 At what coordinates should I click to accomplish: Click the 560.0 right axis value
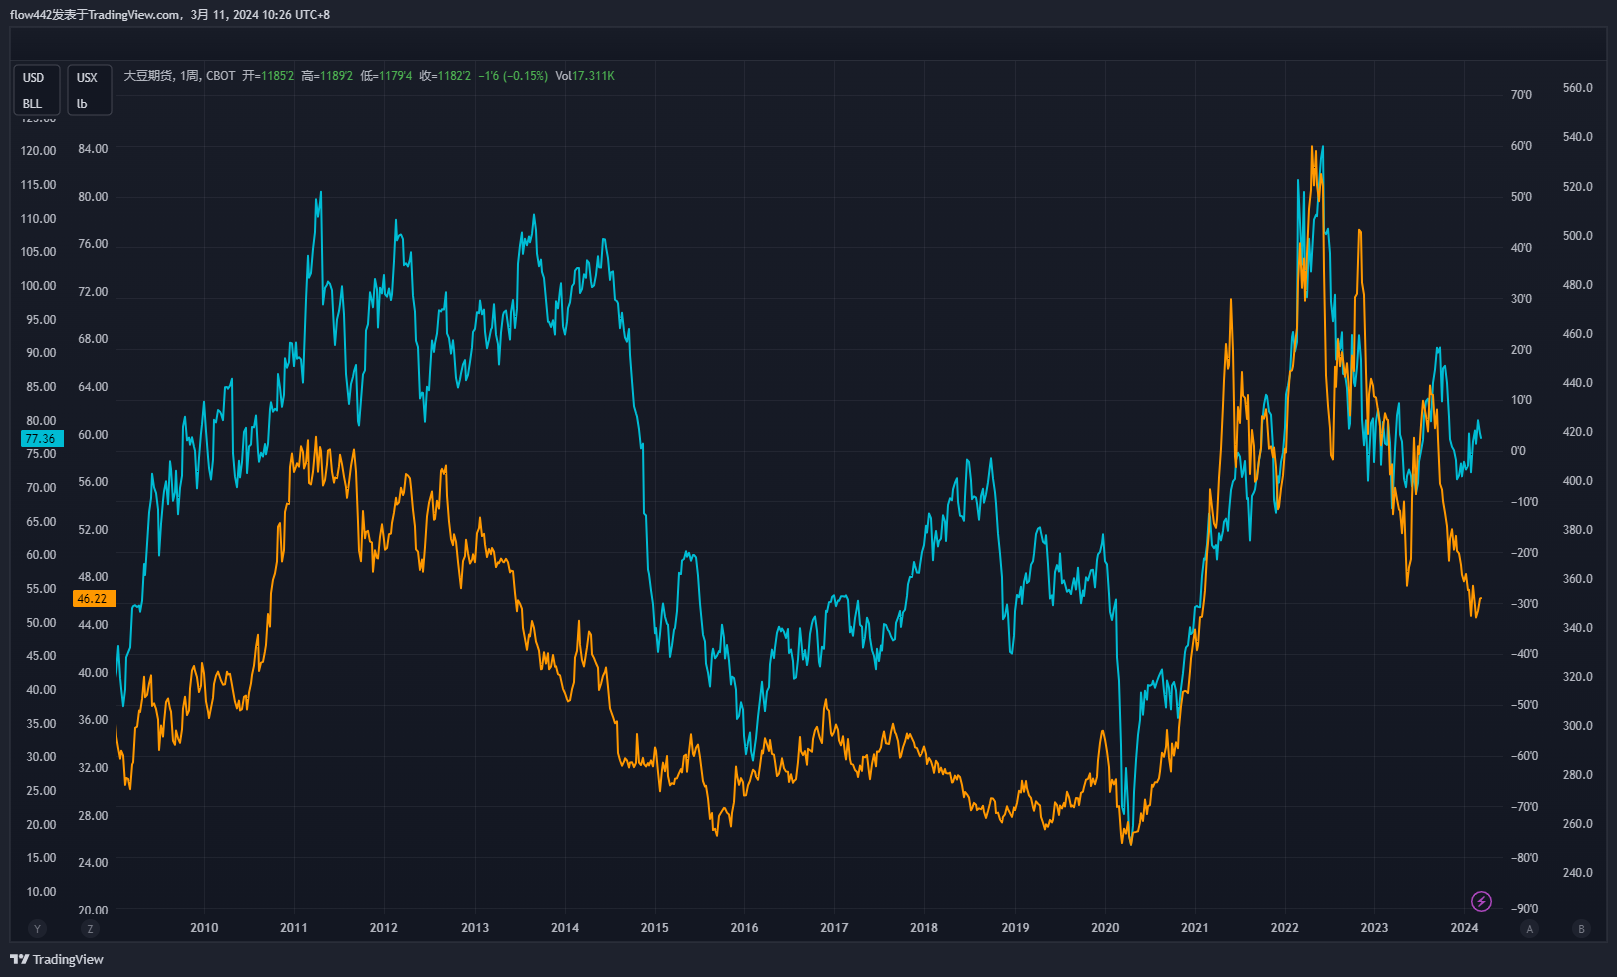(1577, 88)
